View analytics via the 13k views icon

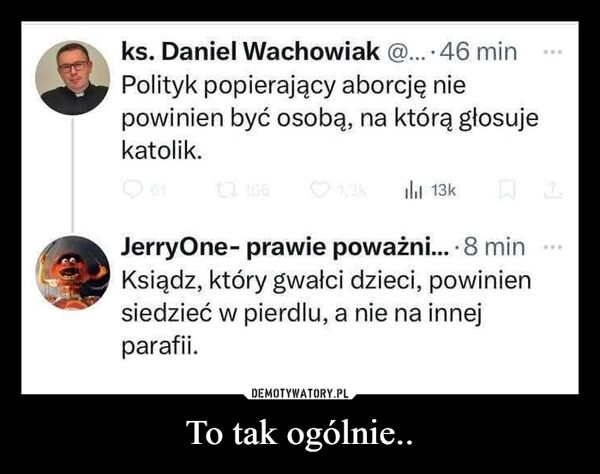pyautogui.click(x=413, y=191)
